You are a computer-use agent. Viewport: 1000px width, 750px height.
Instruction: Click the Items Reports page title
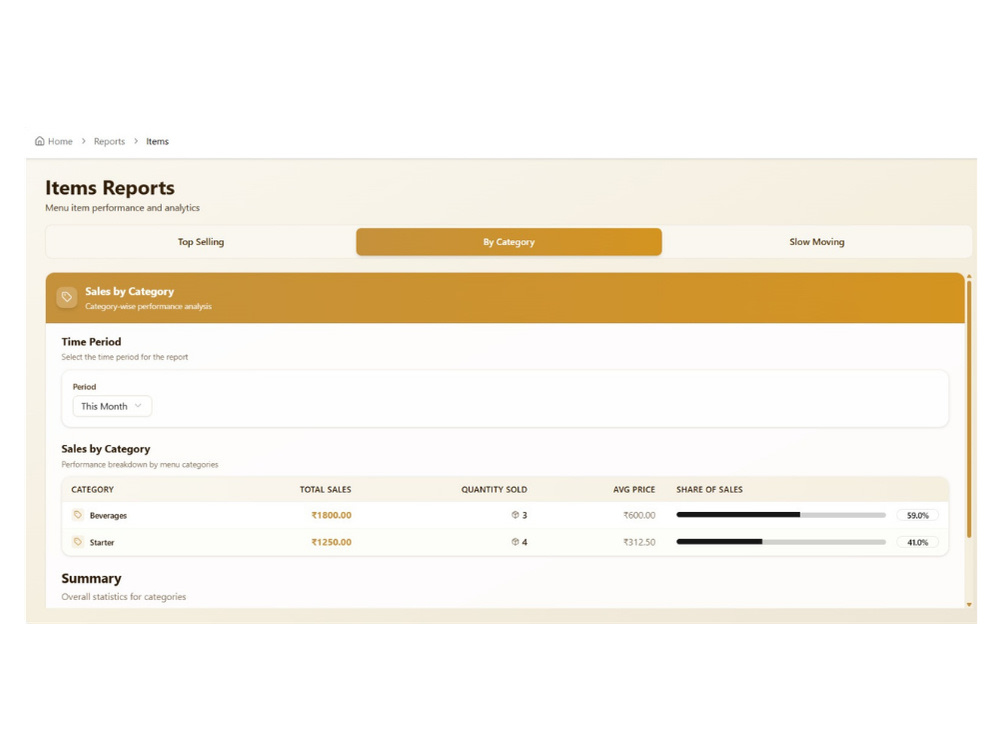pyautogui.click(x=110, y=188)
